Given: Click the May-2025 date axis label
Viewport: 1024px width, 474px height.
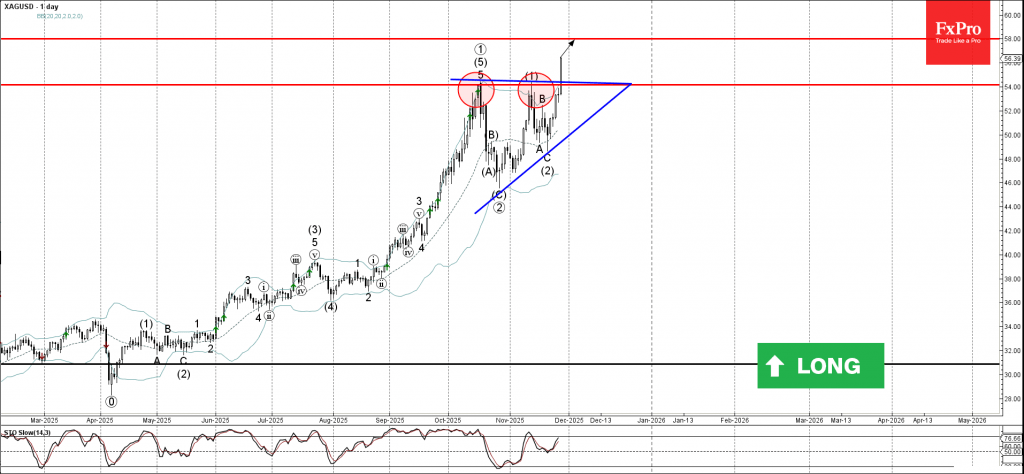Looking at the screenshot, I should point(157,420).
